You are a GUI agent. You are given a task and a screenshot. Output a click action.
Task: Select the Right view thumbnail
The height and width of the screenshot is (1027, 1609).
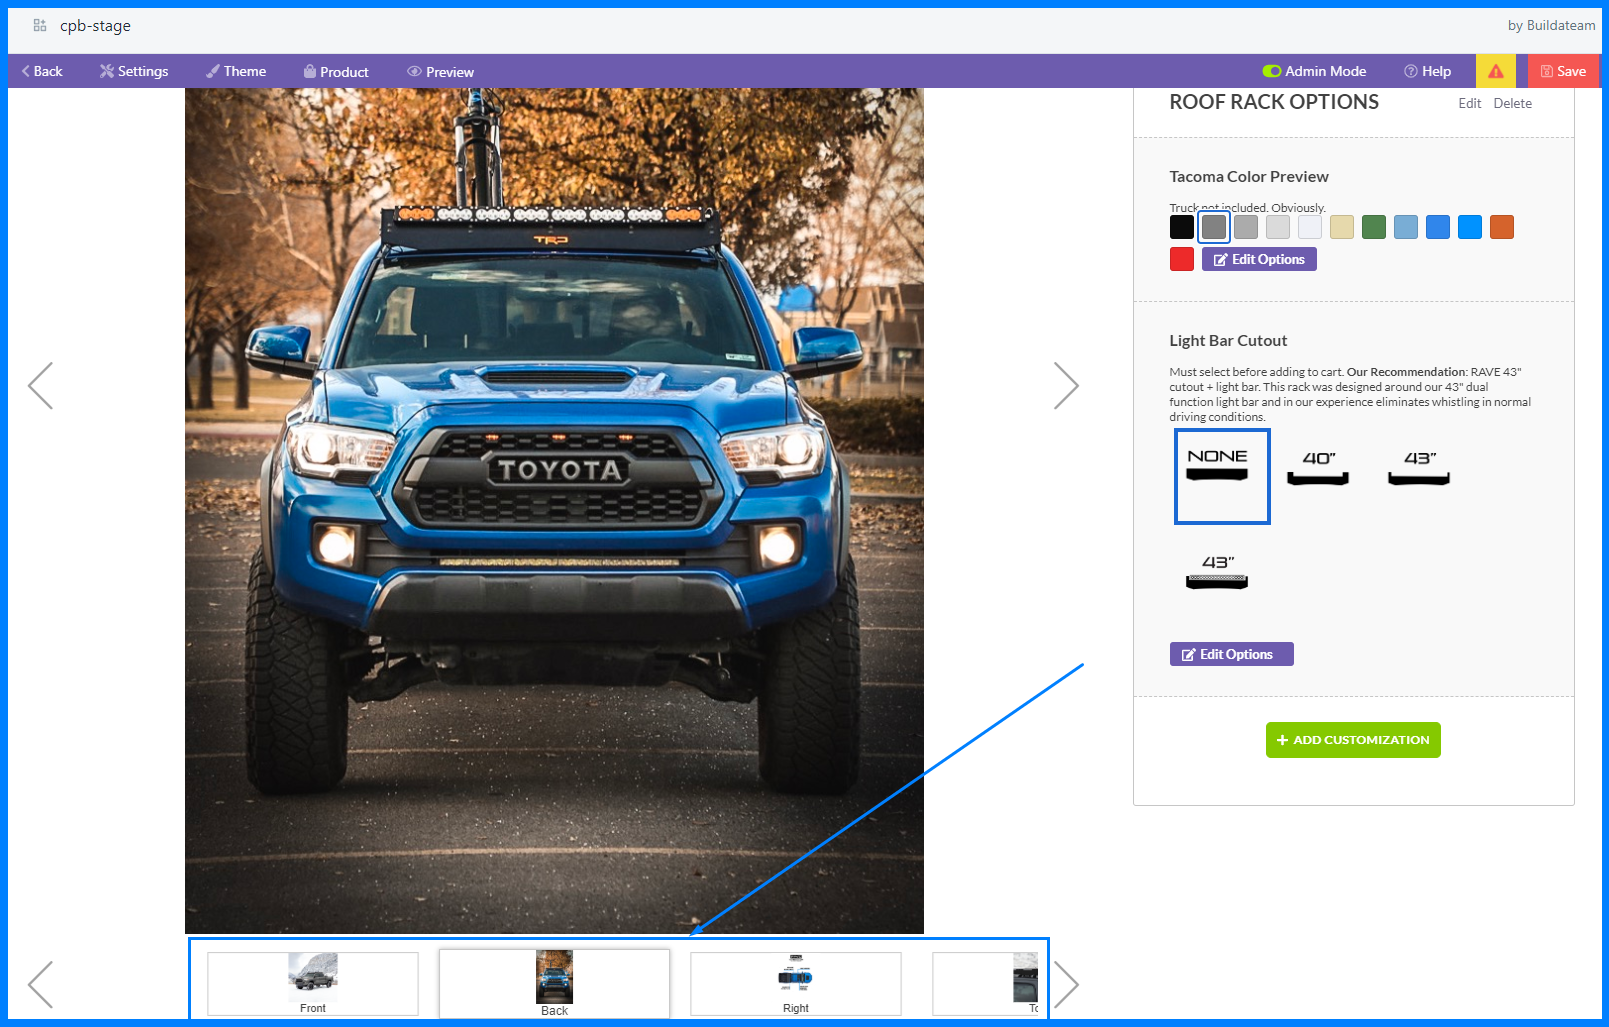tap(796, 984)
